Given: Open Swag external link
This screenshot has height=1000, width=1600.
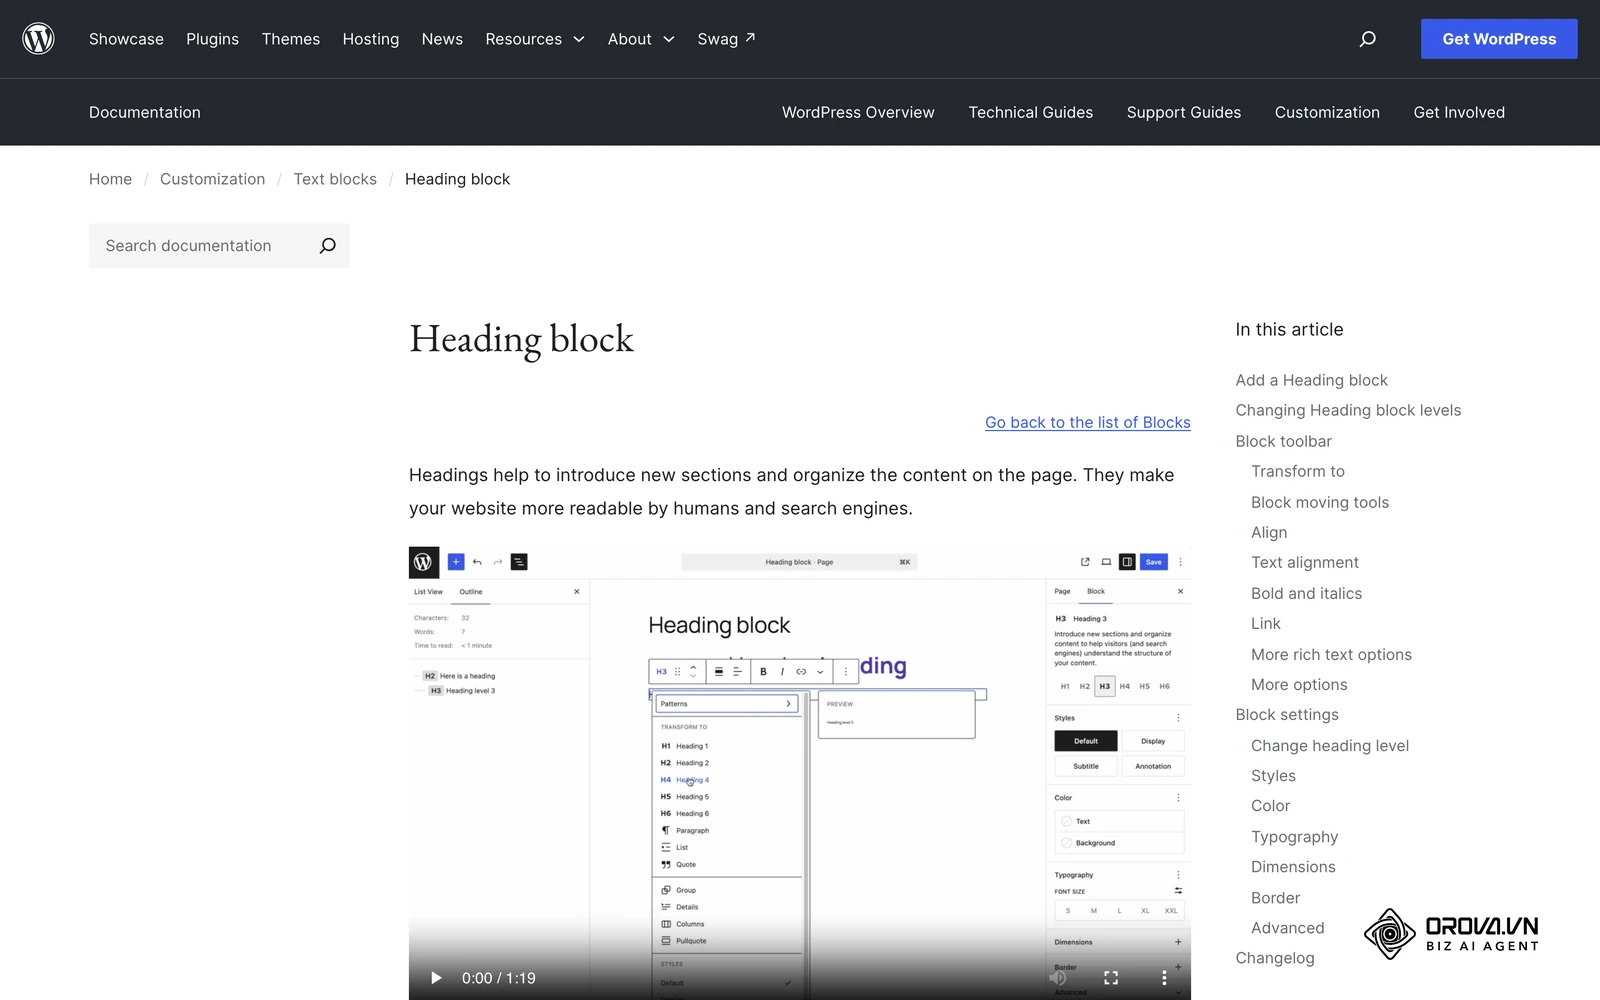Looking at the screenshot, I should 726,39.
